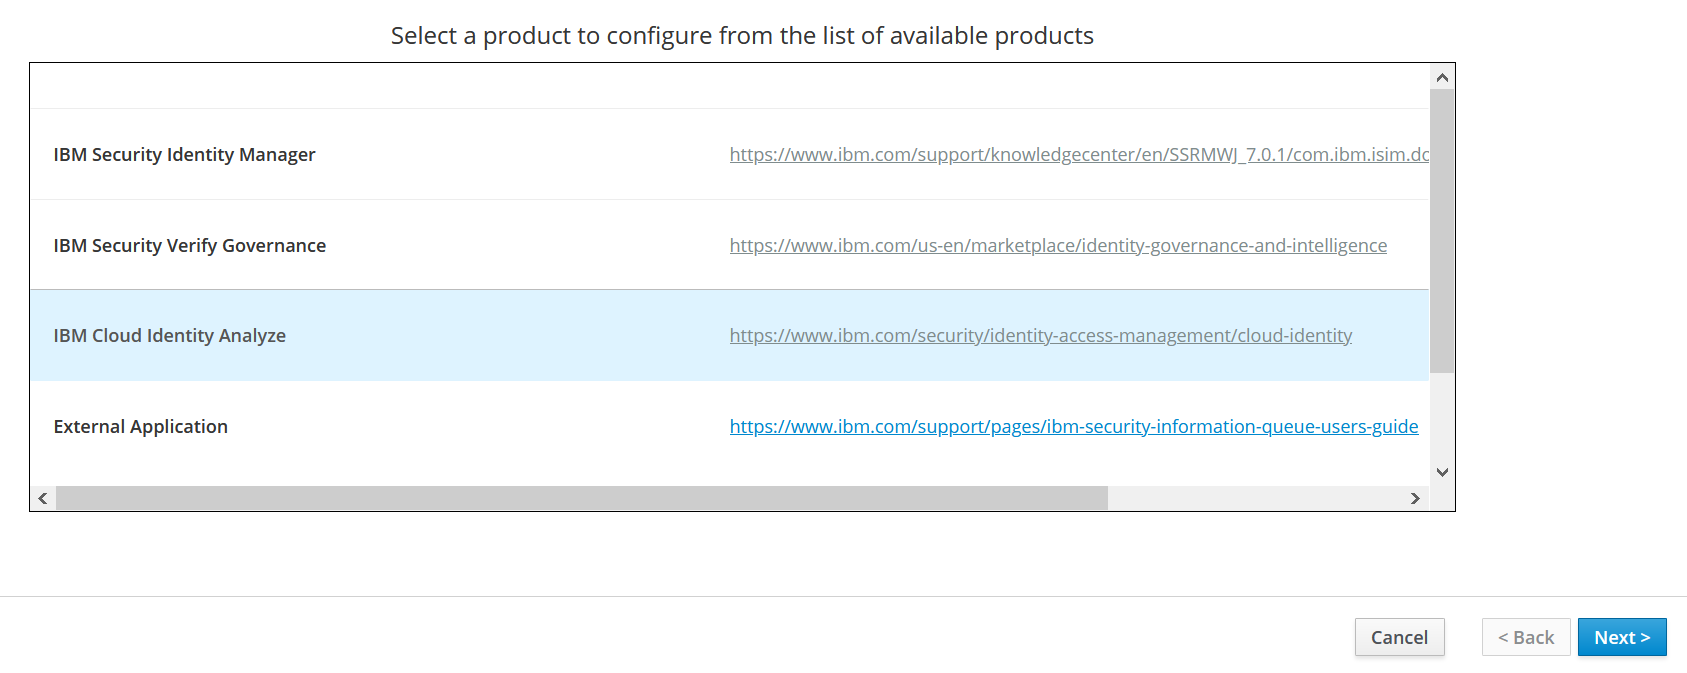Click the right arrow of horizontal scrollbar
1687x673 pixels.
(1415, 498)
